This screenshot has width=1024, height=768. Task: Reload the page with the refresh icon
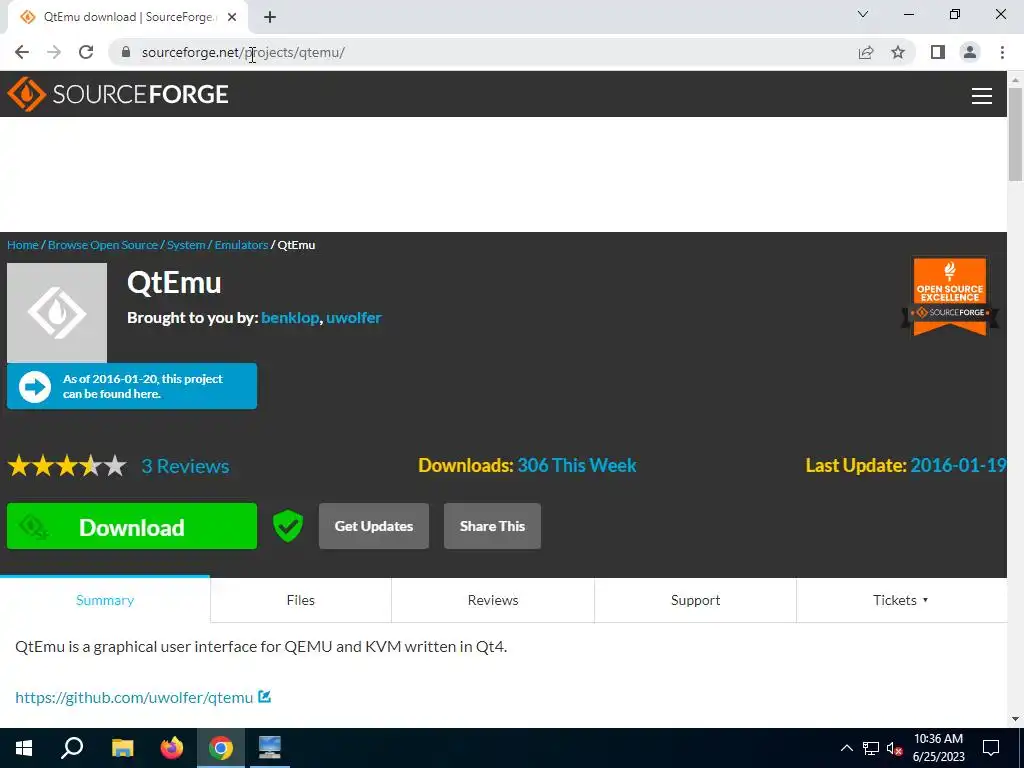86,52
